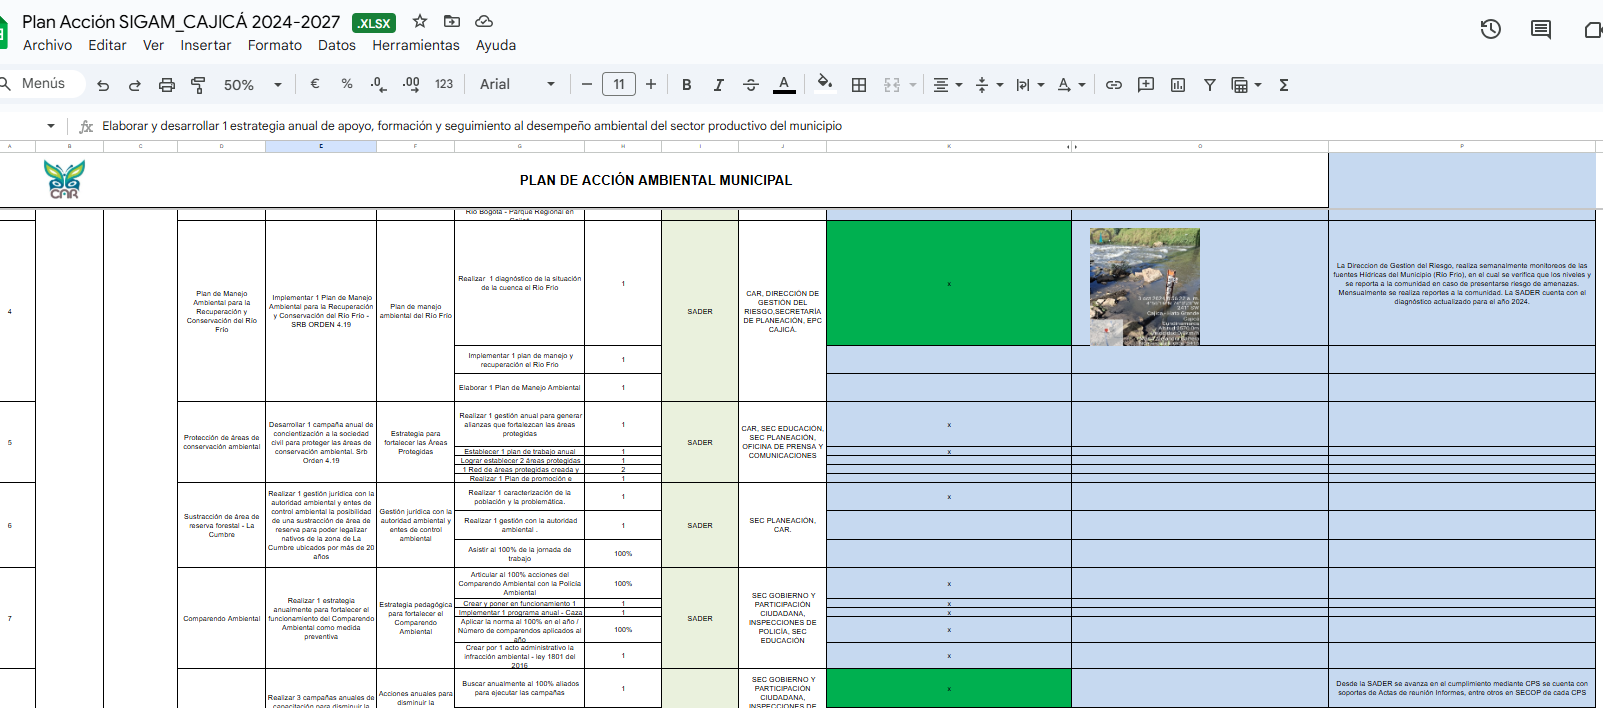Click the print icon
Viewport: 1603px width, 708px height.
[167, 85]
